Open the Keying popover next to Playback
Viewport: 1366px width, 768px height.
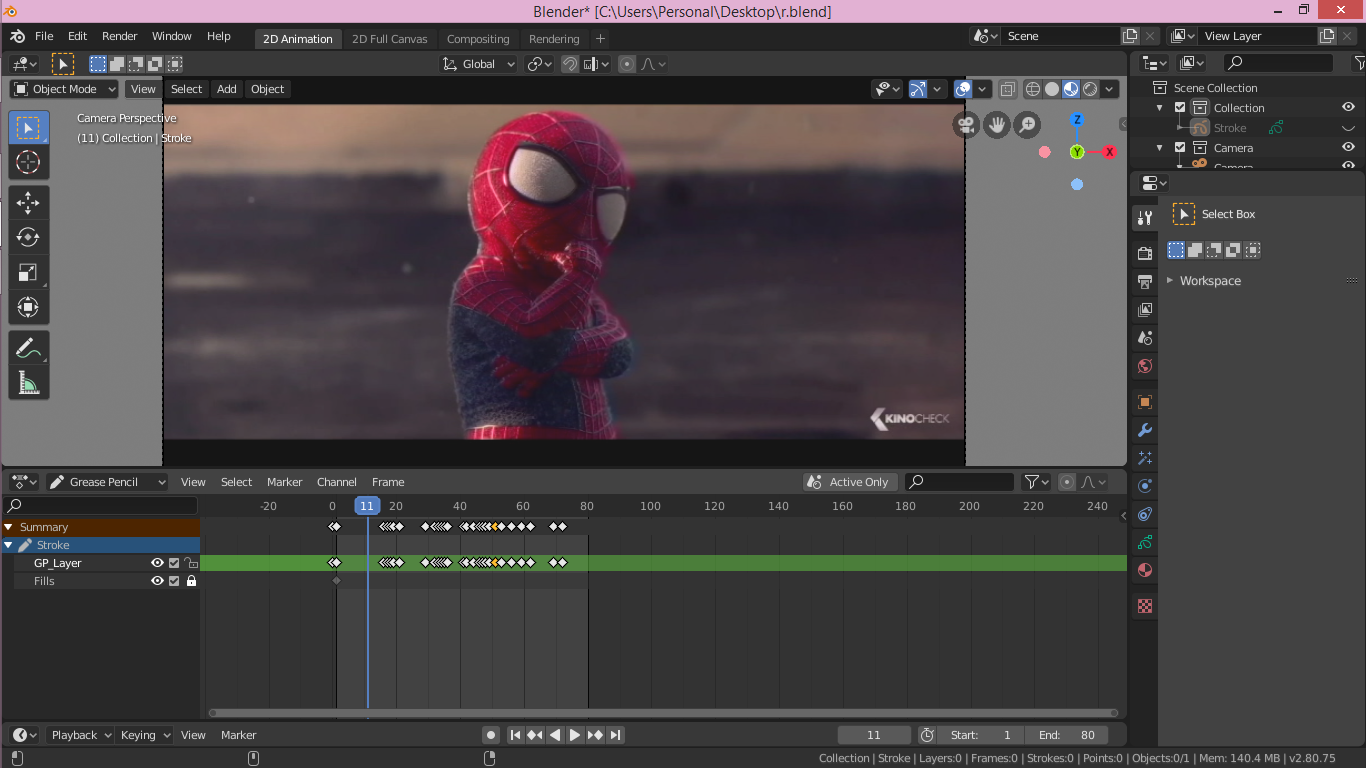click(x=143, y=735)
